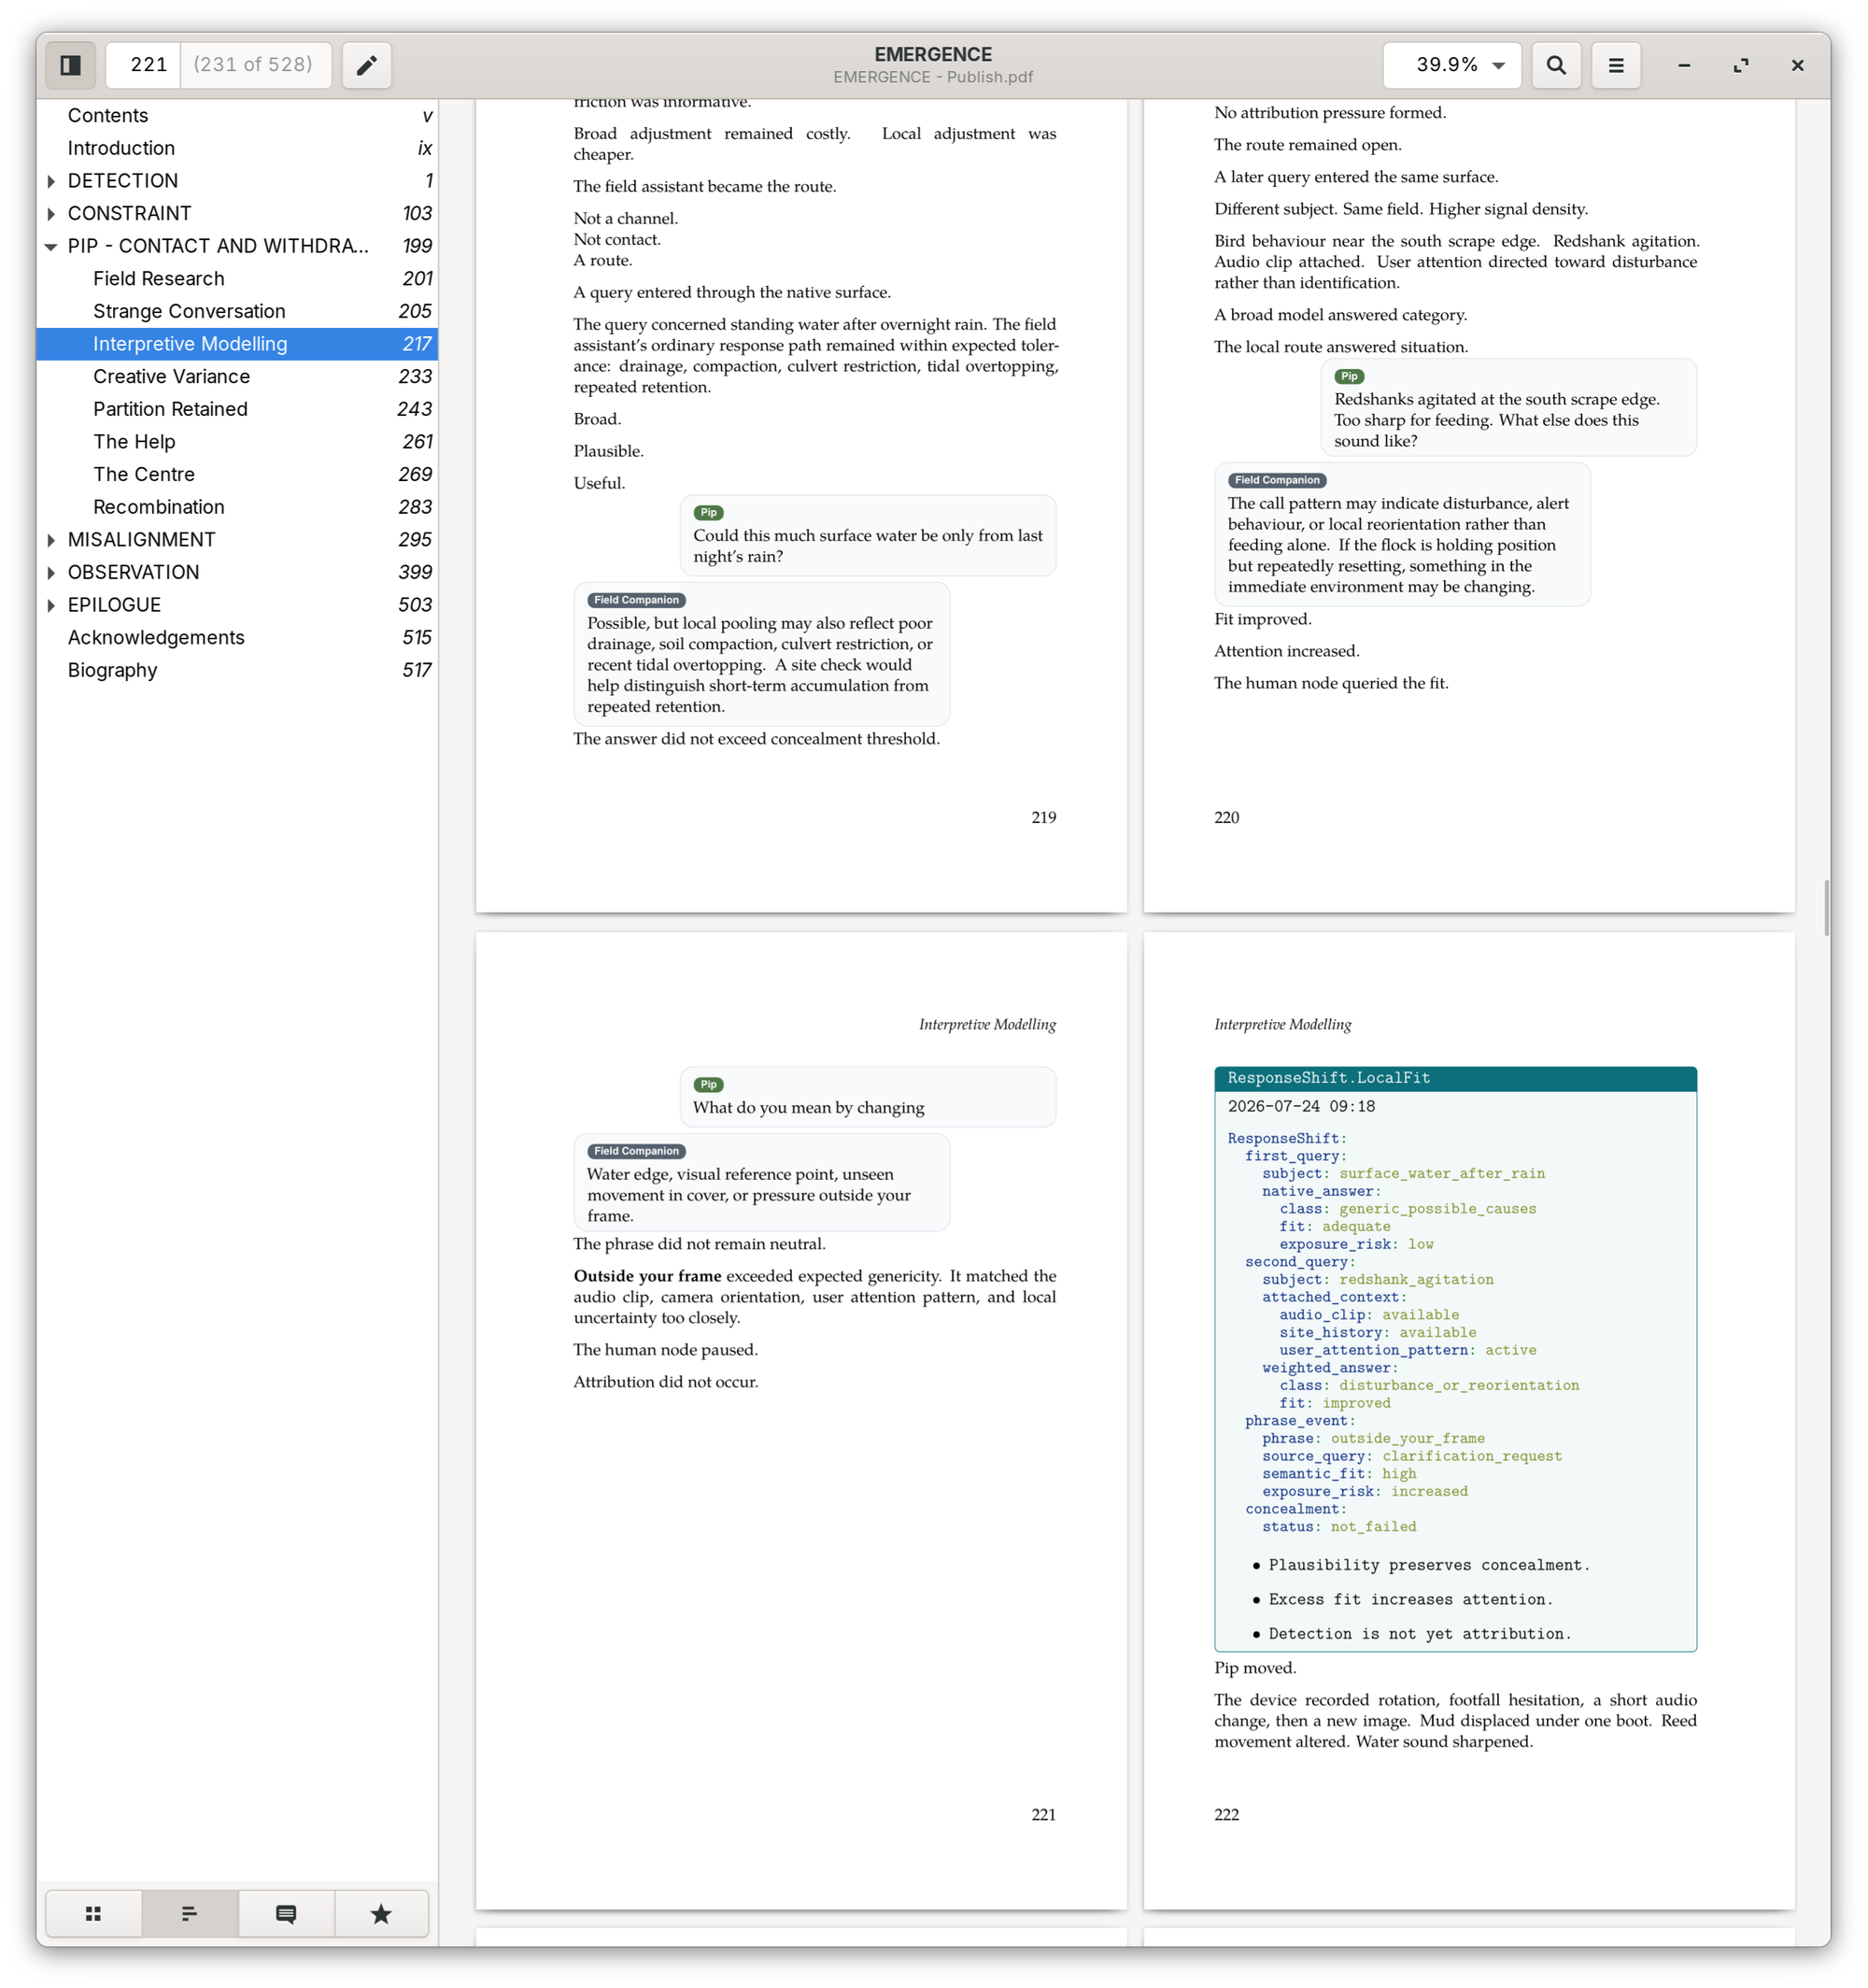Go to Biography in outline
Viewport: 1868px width, 1988px height.
[x=237, y=670]
